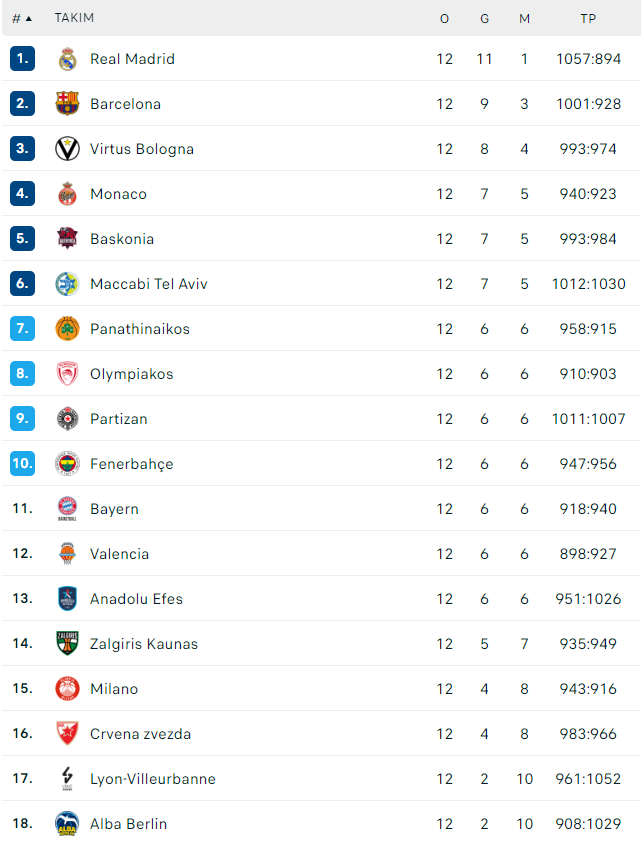Screen dimensions: 641x845
Task: Click the TAKIM column header
Action: pos(74,18)
